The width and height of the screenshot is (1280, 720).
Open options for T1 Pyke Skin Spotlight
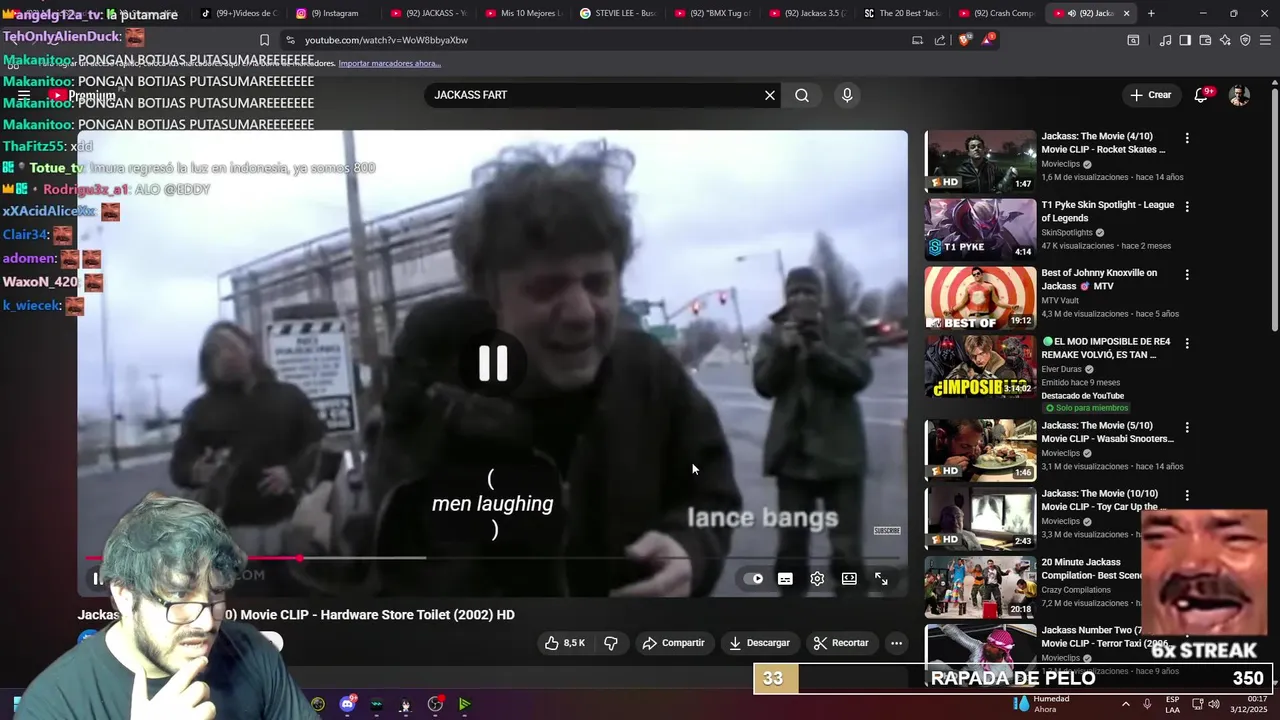pos(1187,206)
